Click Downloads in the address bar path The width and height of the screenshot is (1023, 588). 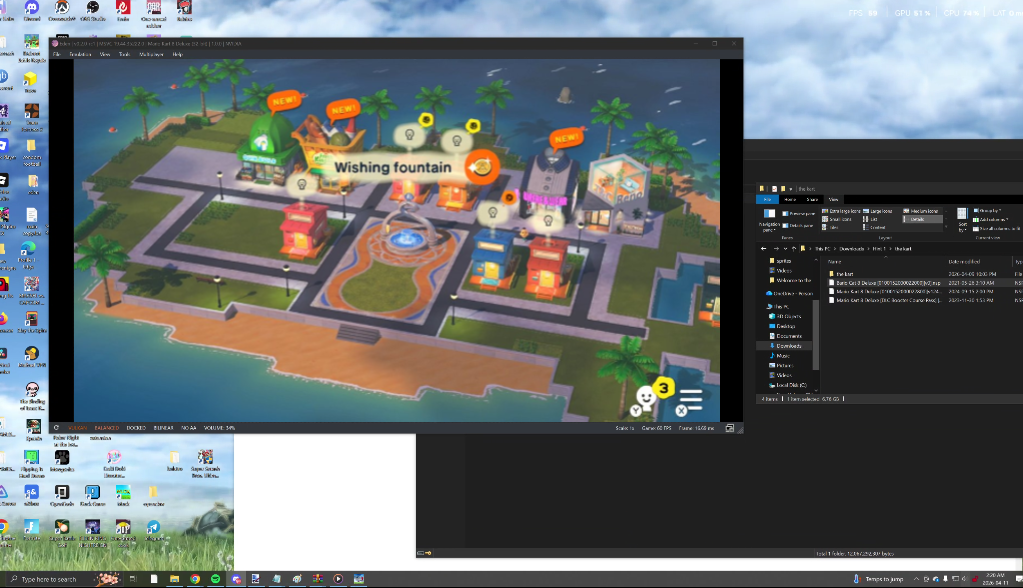[x=851, y=249]
